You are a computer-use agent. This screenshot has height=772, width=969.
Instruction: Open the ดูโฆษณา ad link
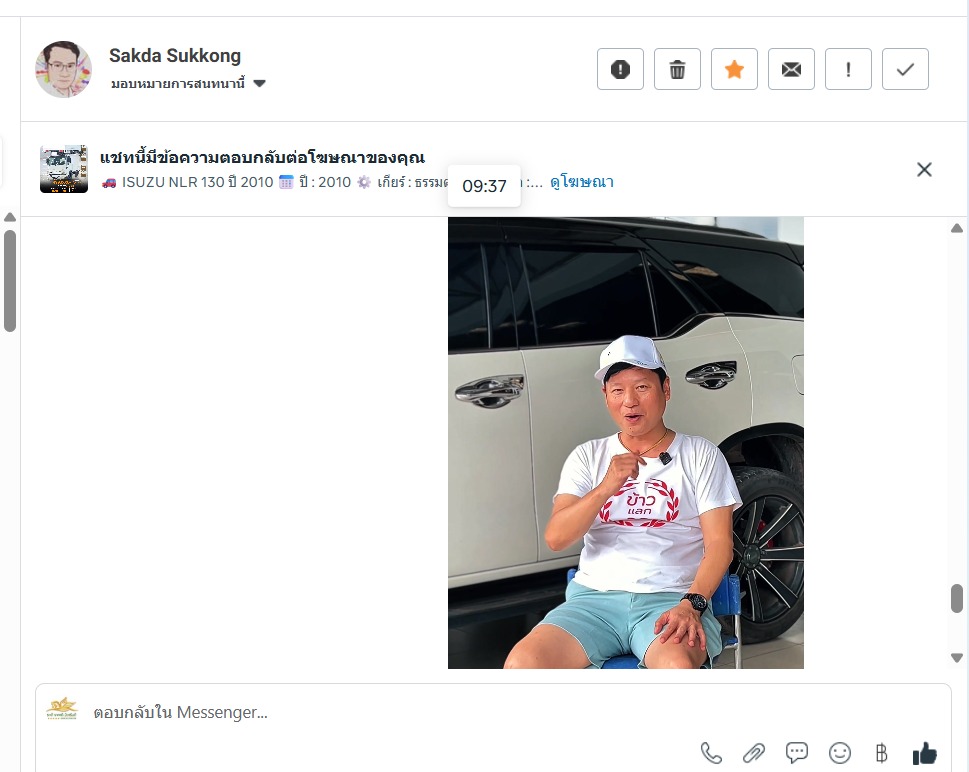click(582, 182)
